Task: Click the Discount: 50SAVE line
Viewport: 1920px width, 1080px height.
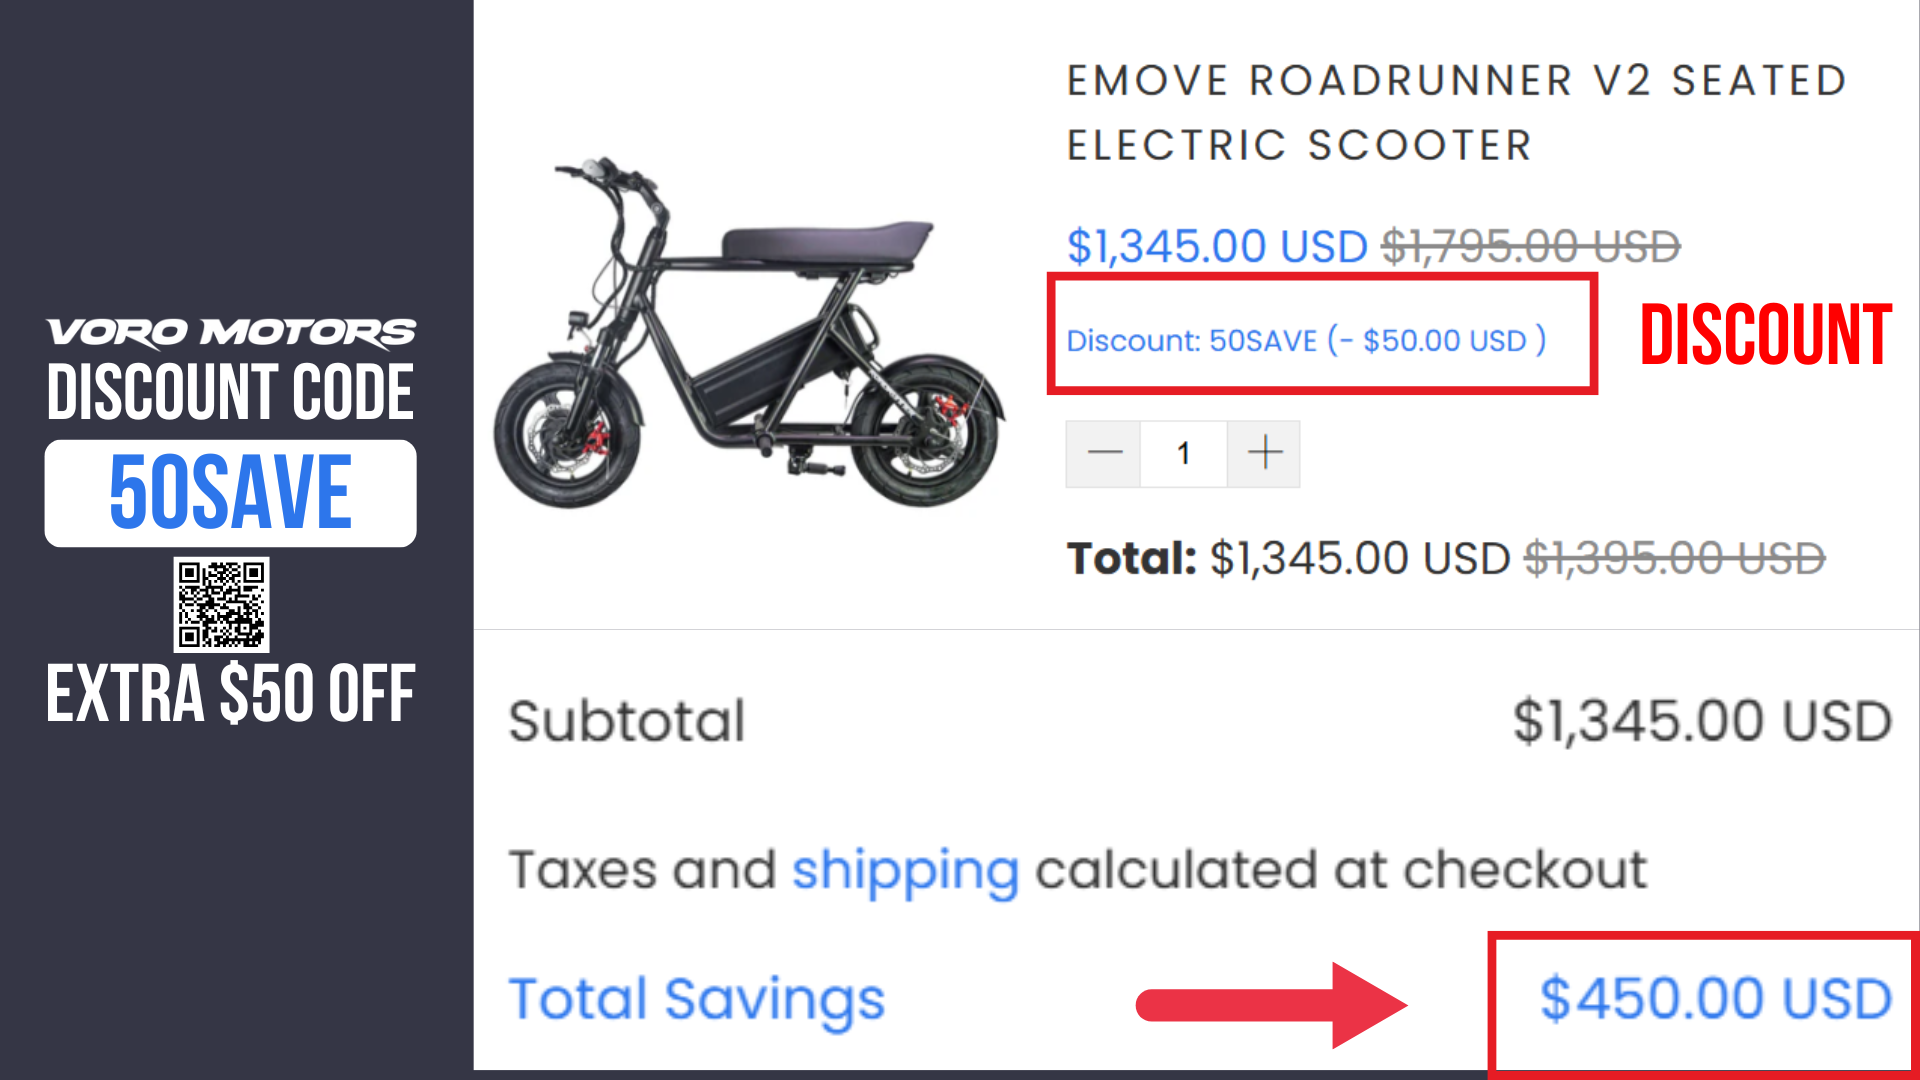Action: (x=1306, y=341)
